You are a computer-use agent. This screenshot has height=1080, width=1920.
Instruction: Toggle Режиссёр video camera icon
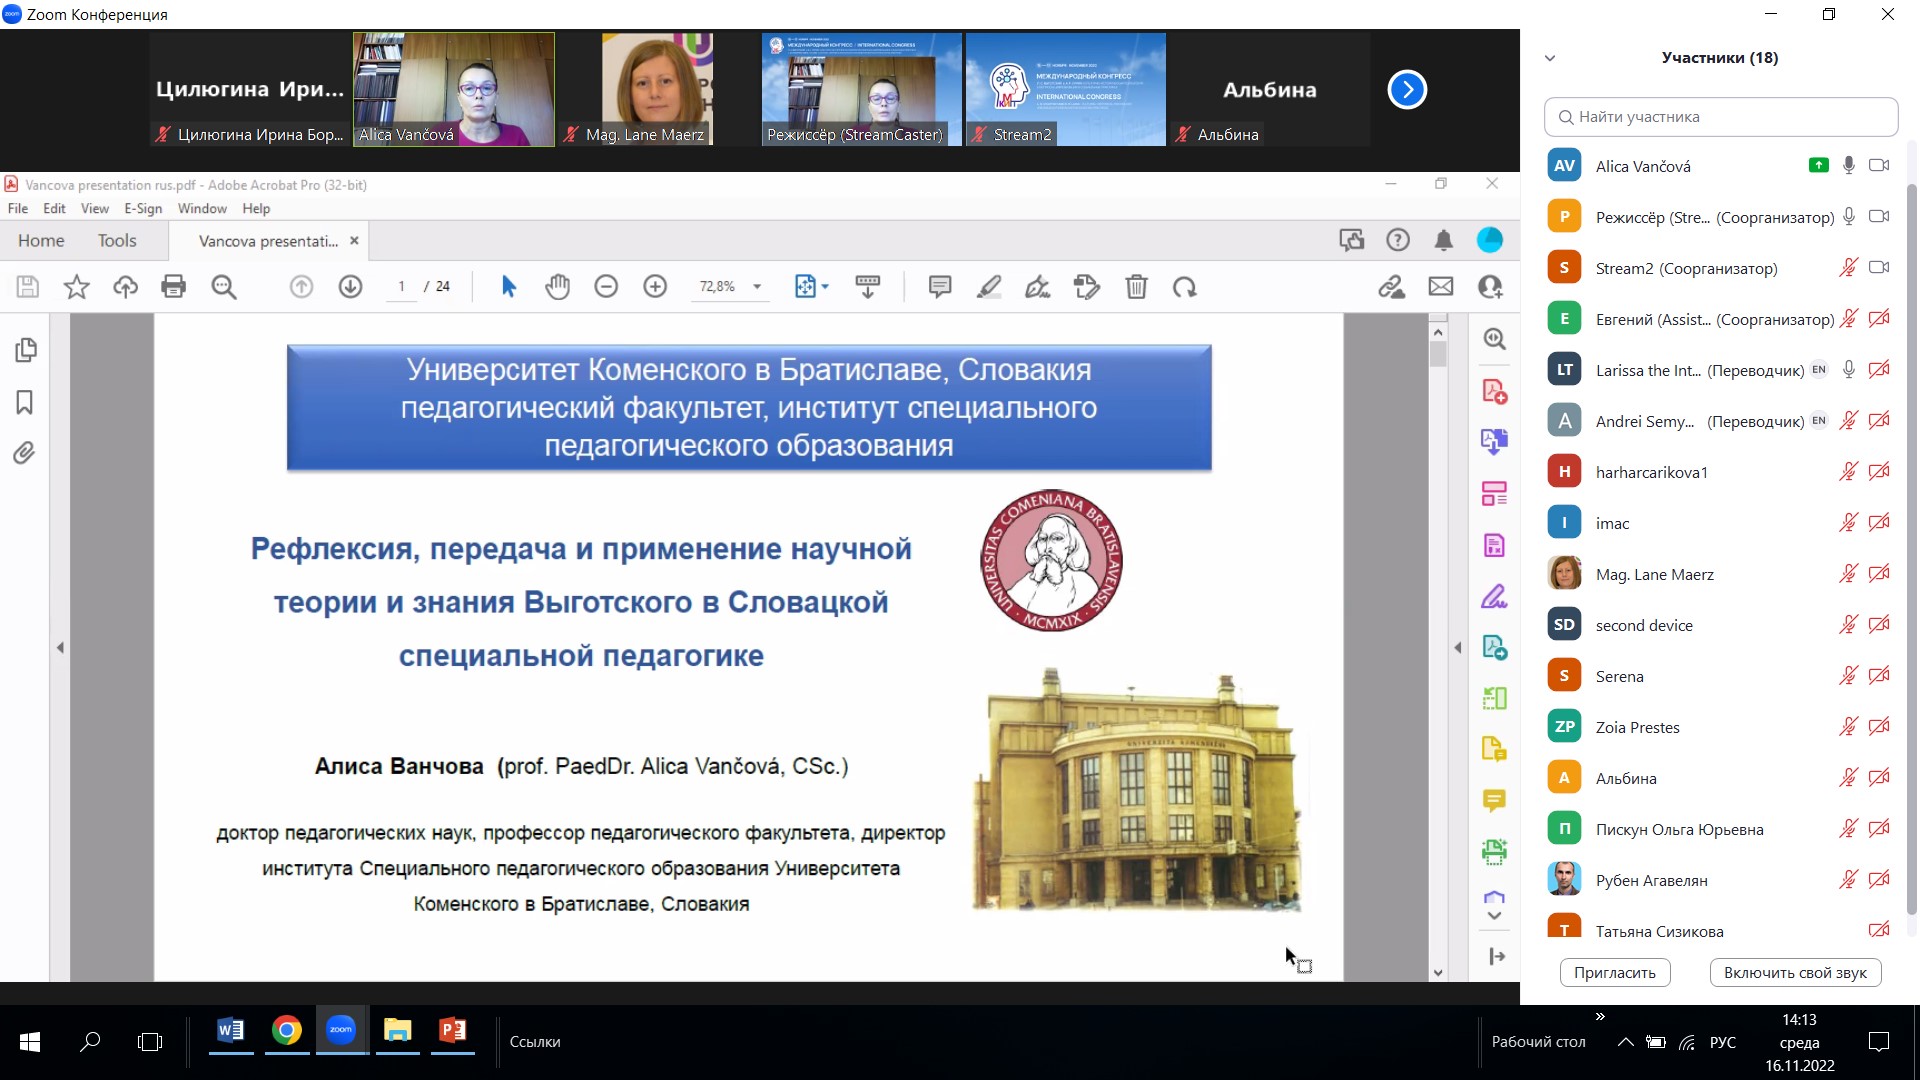pos(1879,217)
